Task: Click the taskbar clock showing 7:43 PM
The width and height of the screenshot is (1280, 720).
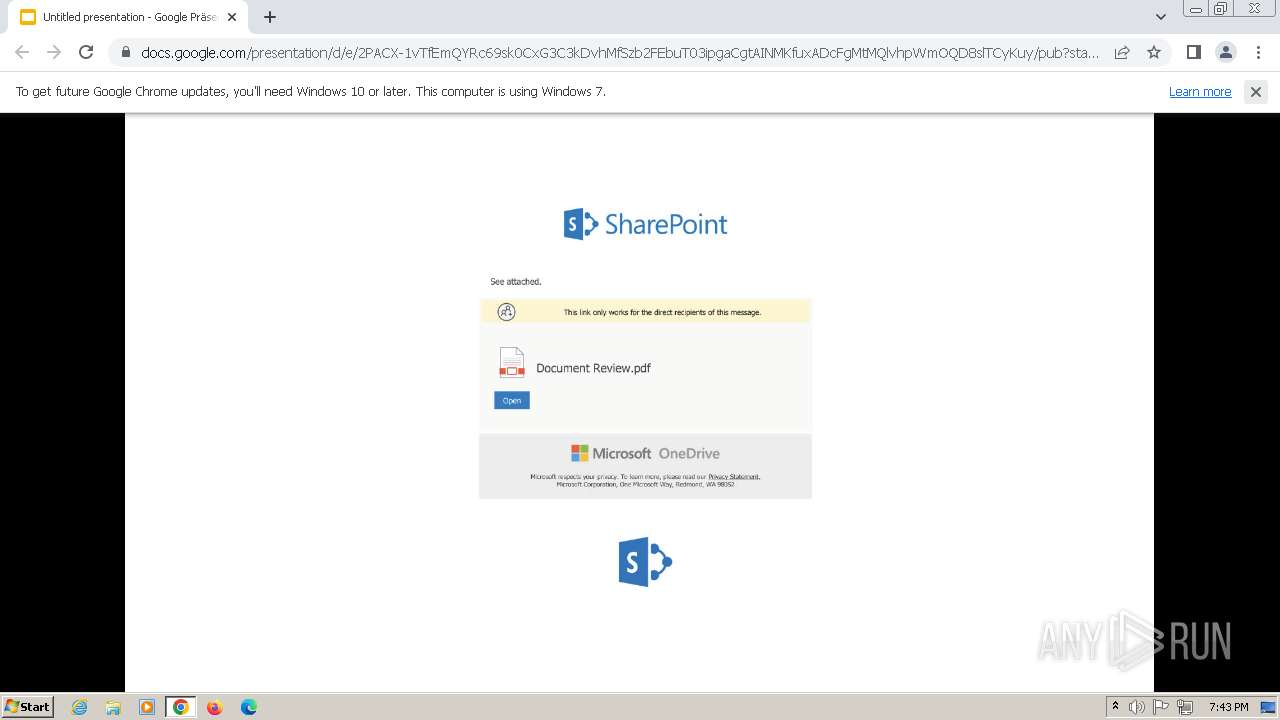Action: pyautogui.click(x=1228, y=707)
